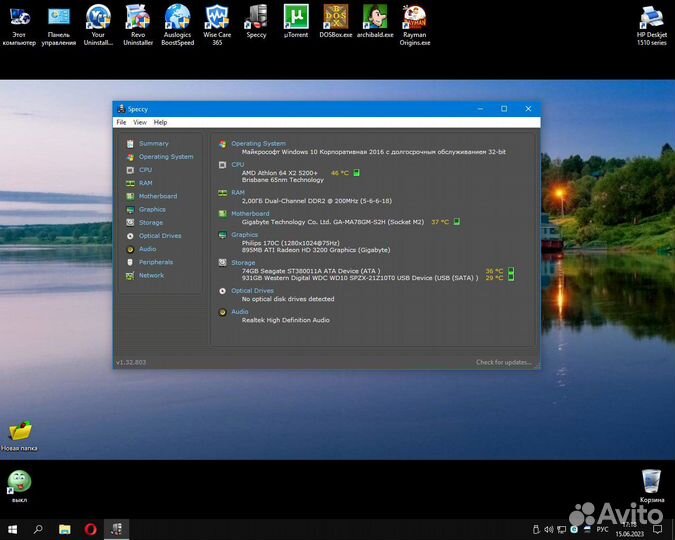Screen dimensions: 675x540
Task: Open the notification center icon
Action: tap(657, 529)
